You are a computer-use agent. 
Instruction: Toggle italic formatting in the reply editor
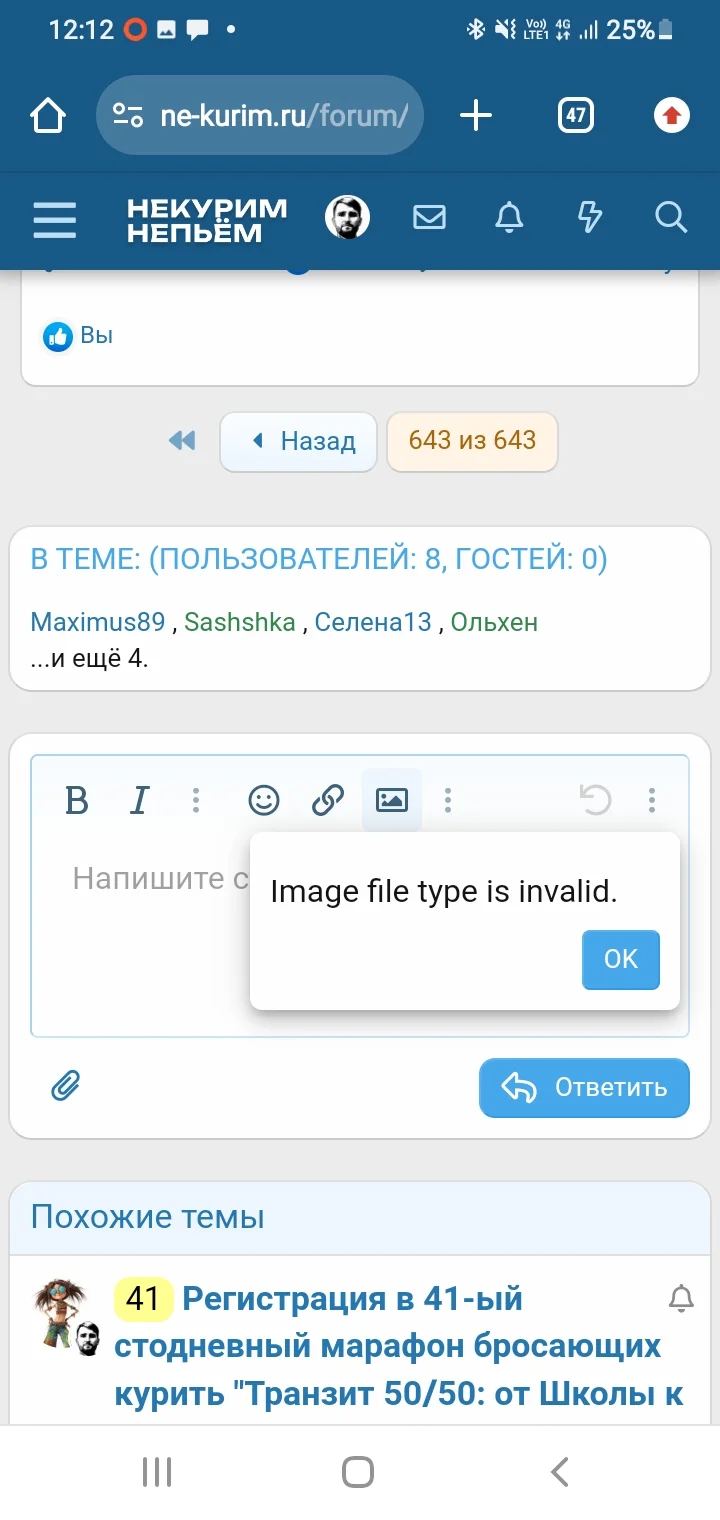(x=139, y=800)
